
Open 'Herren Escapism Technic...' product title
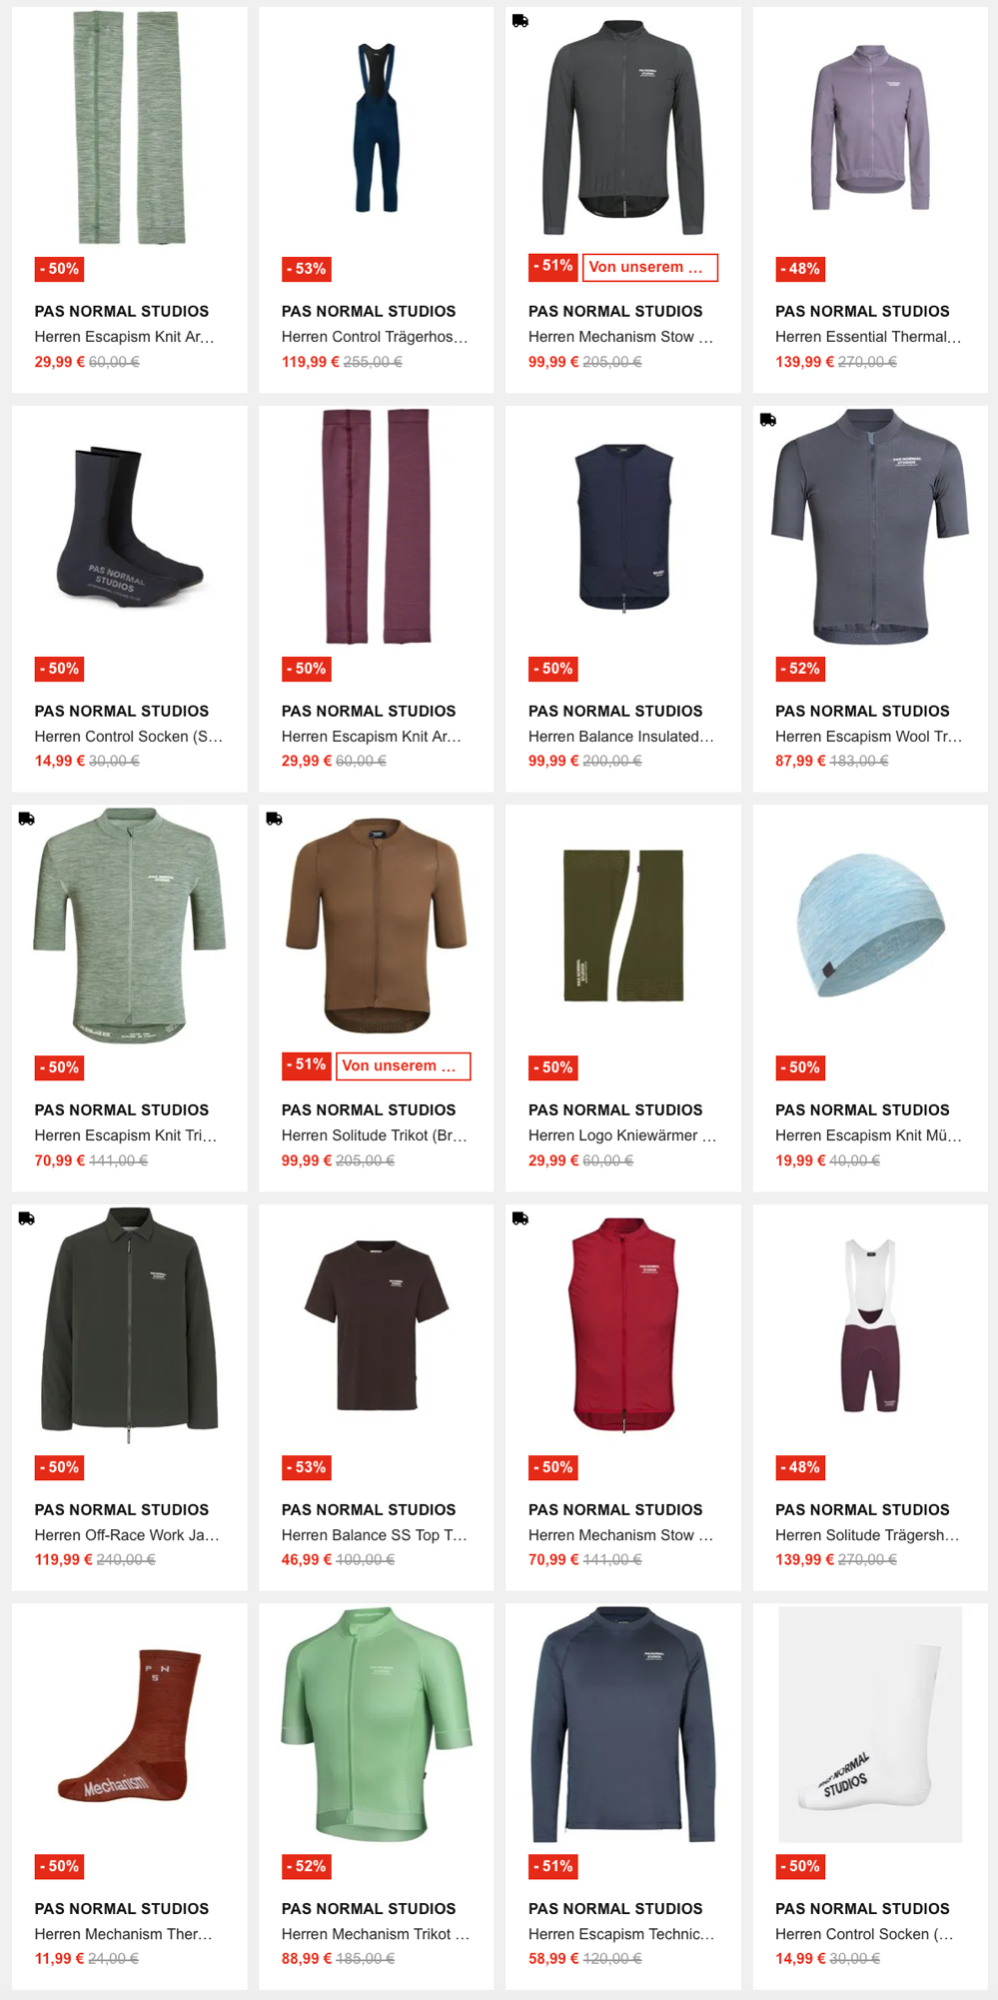pyautogui.click(x=621, y=1934)
